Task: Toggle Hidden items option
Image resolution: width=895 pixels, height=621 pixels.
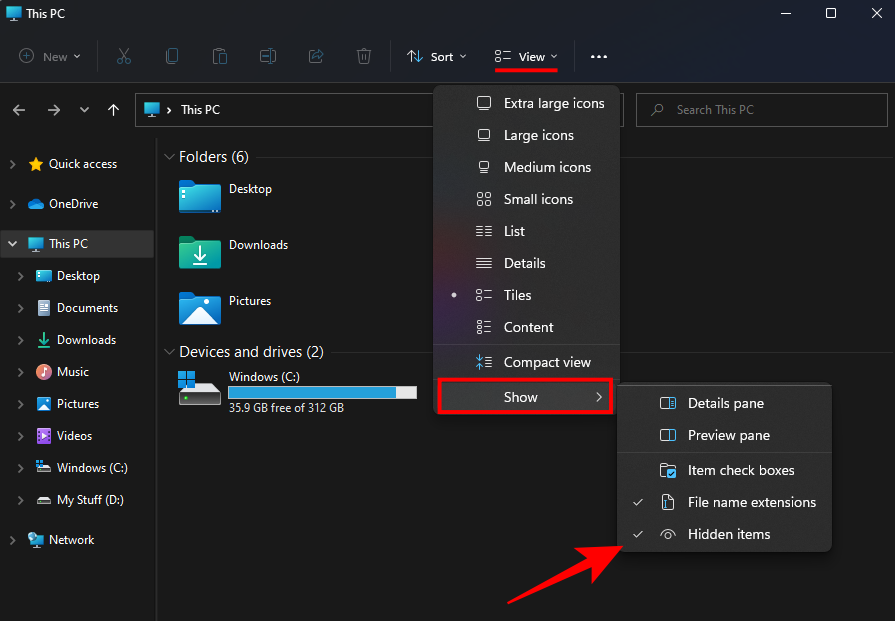Action: [x=728, y=534]
